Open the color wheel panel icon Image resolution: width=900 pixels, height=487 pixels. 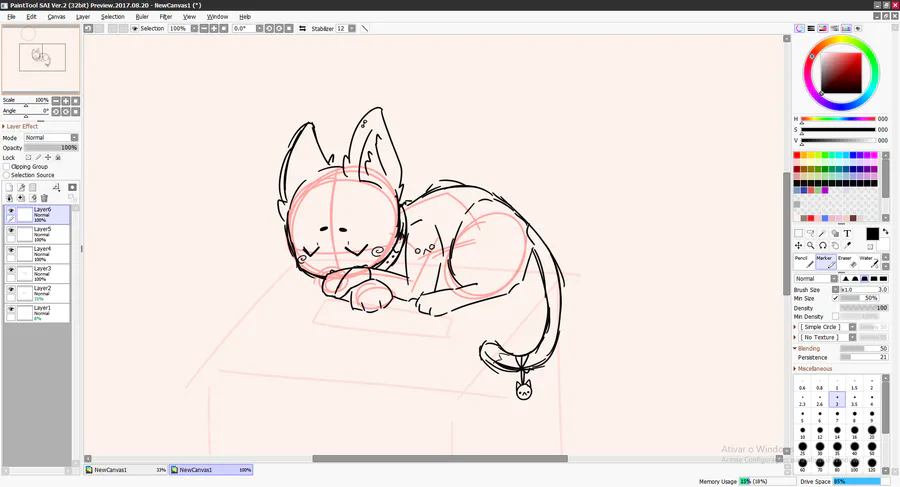[x=800, y=28]
